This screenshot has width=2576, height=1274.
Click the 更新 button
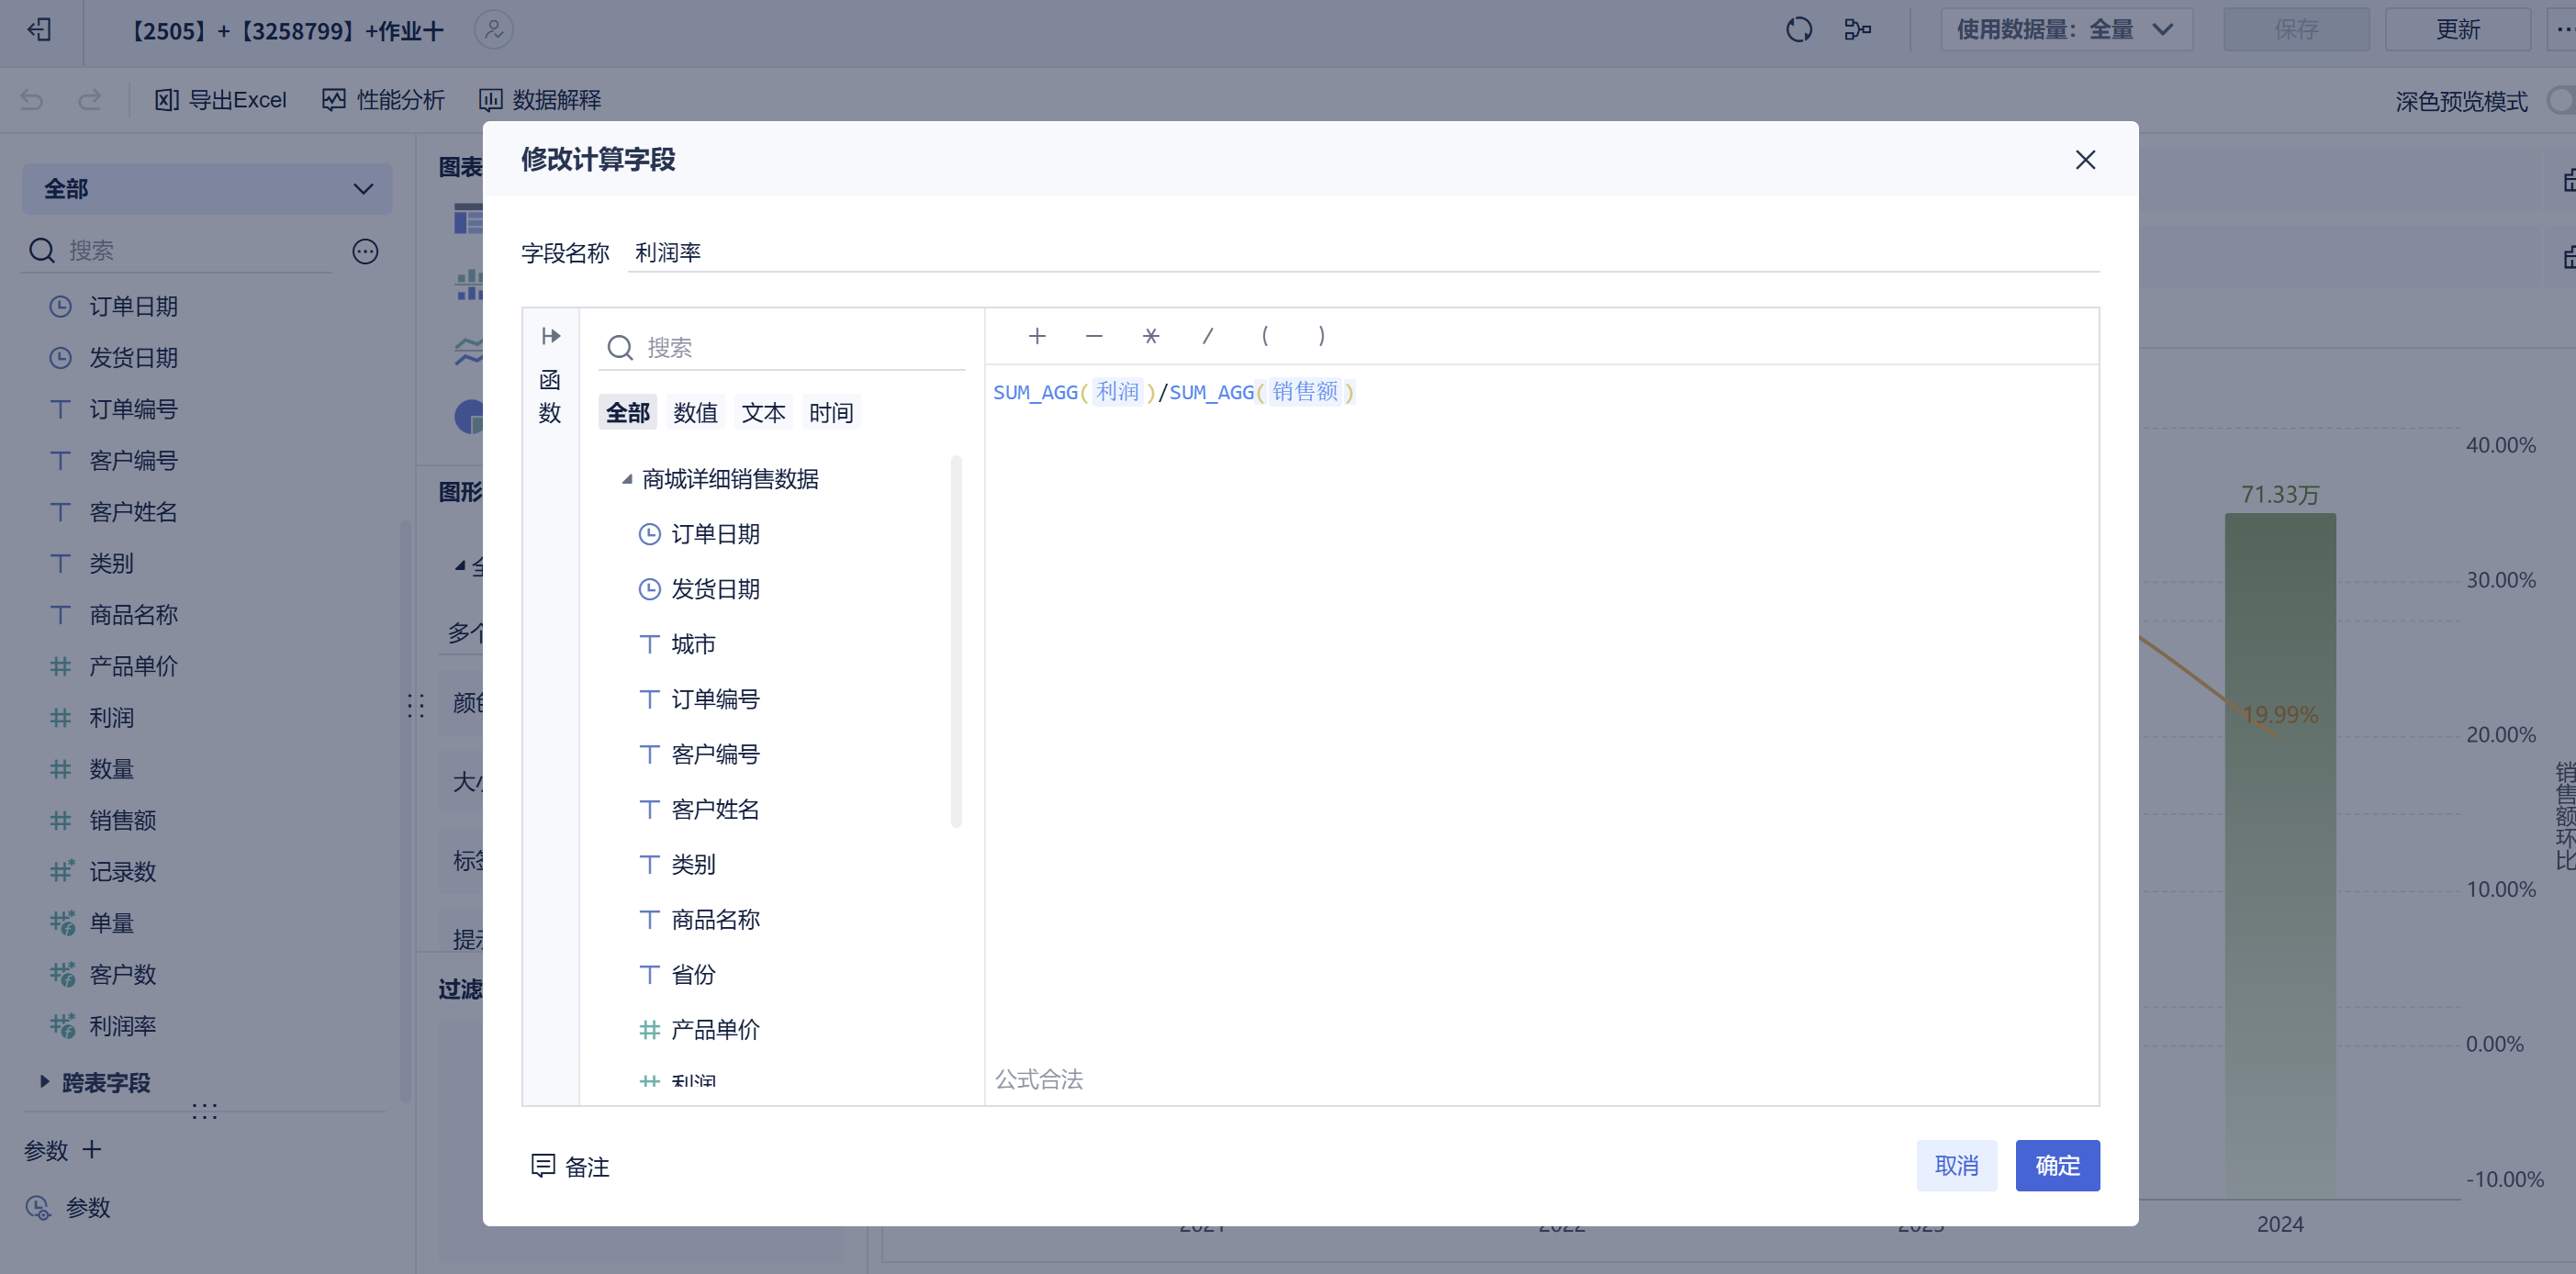pyautogui.click(x=2457, y=30)
